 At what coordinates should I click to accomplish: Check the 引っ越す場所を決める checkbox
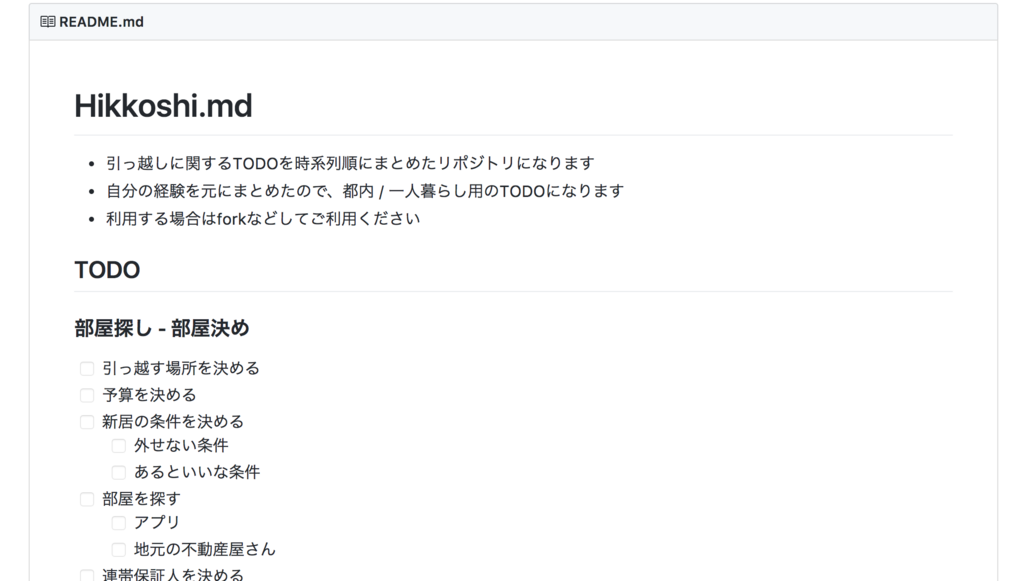pyautogui.click(x=86, y=368)
